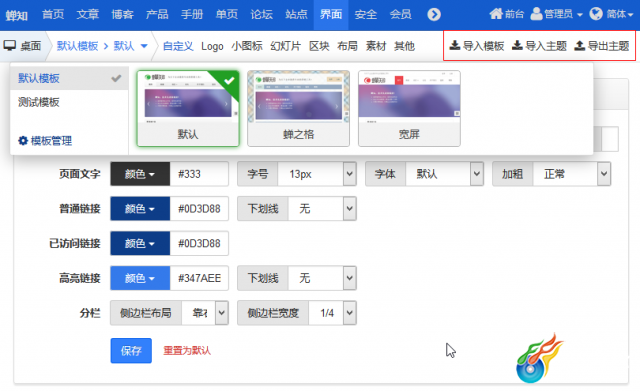
Task: Open the 其他 tab
Action: click(404, 46)
